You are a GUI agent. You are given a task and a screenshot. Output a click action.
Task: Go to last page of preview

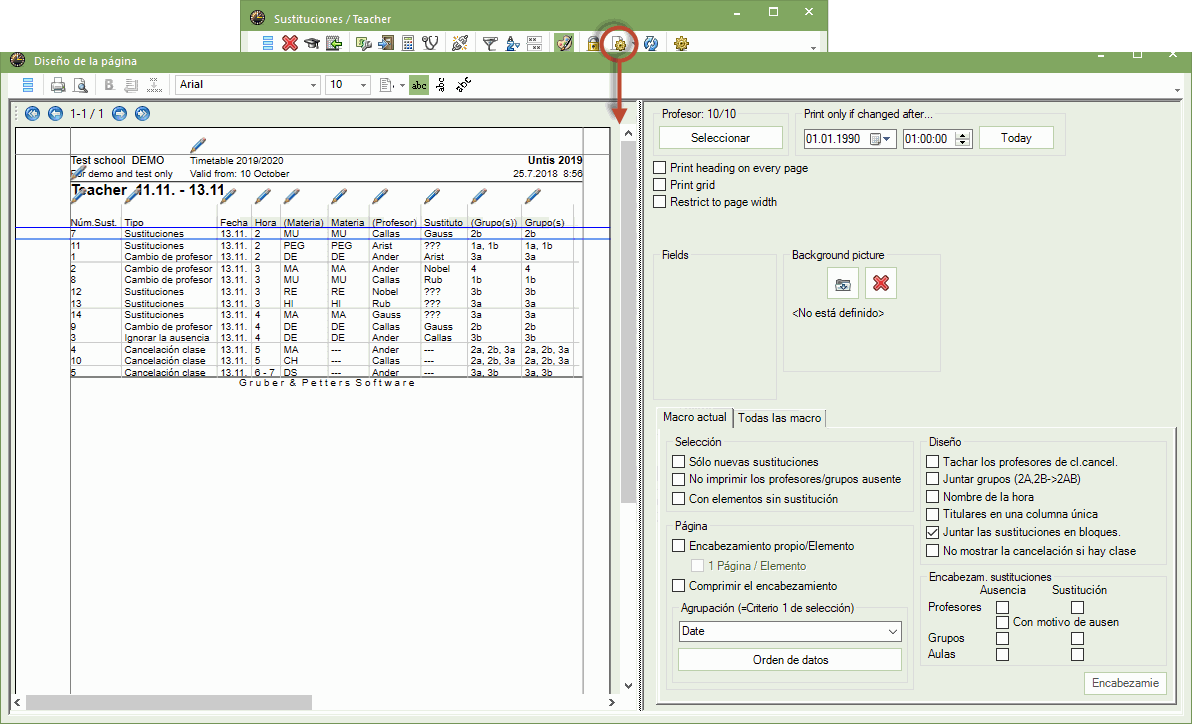pos(142,113)
